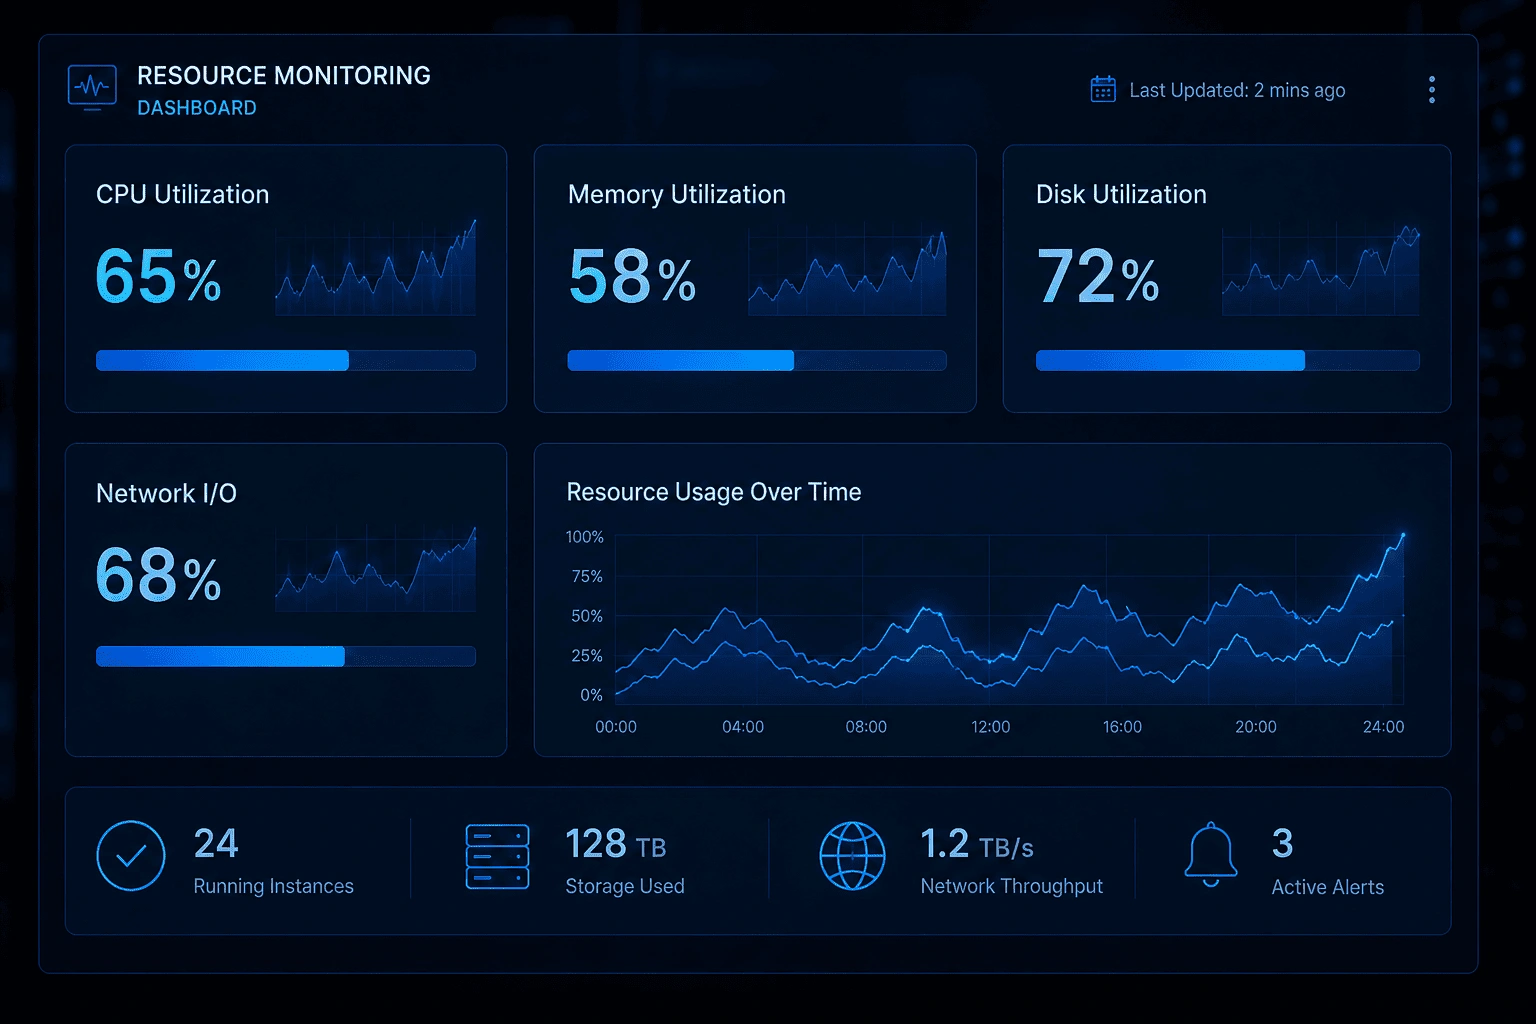This screenshot has height=1024, width=1536.
Task: Click the Active Alerts bell icon
Action: (1211, 855)
